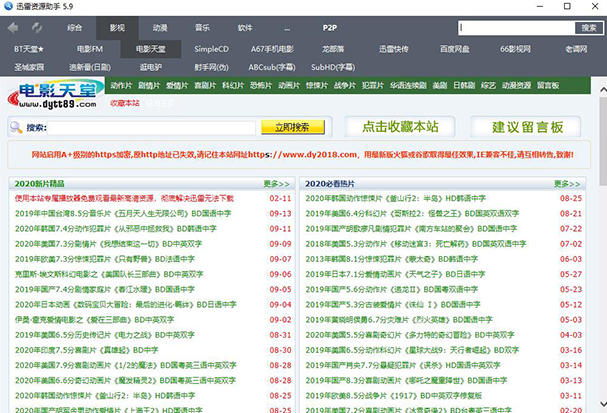Click the site search box next to 搜索:
The height and width of the screenshot is (413, 607).
[x=151, y=127]
